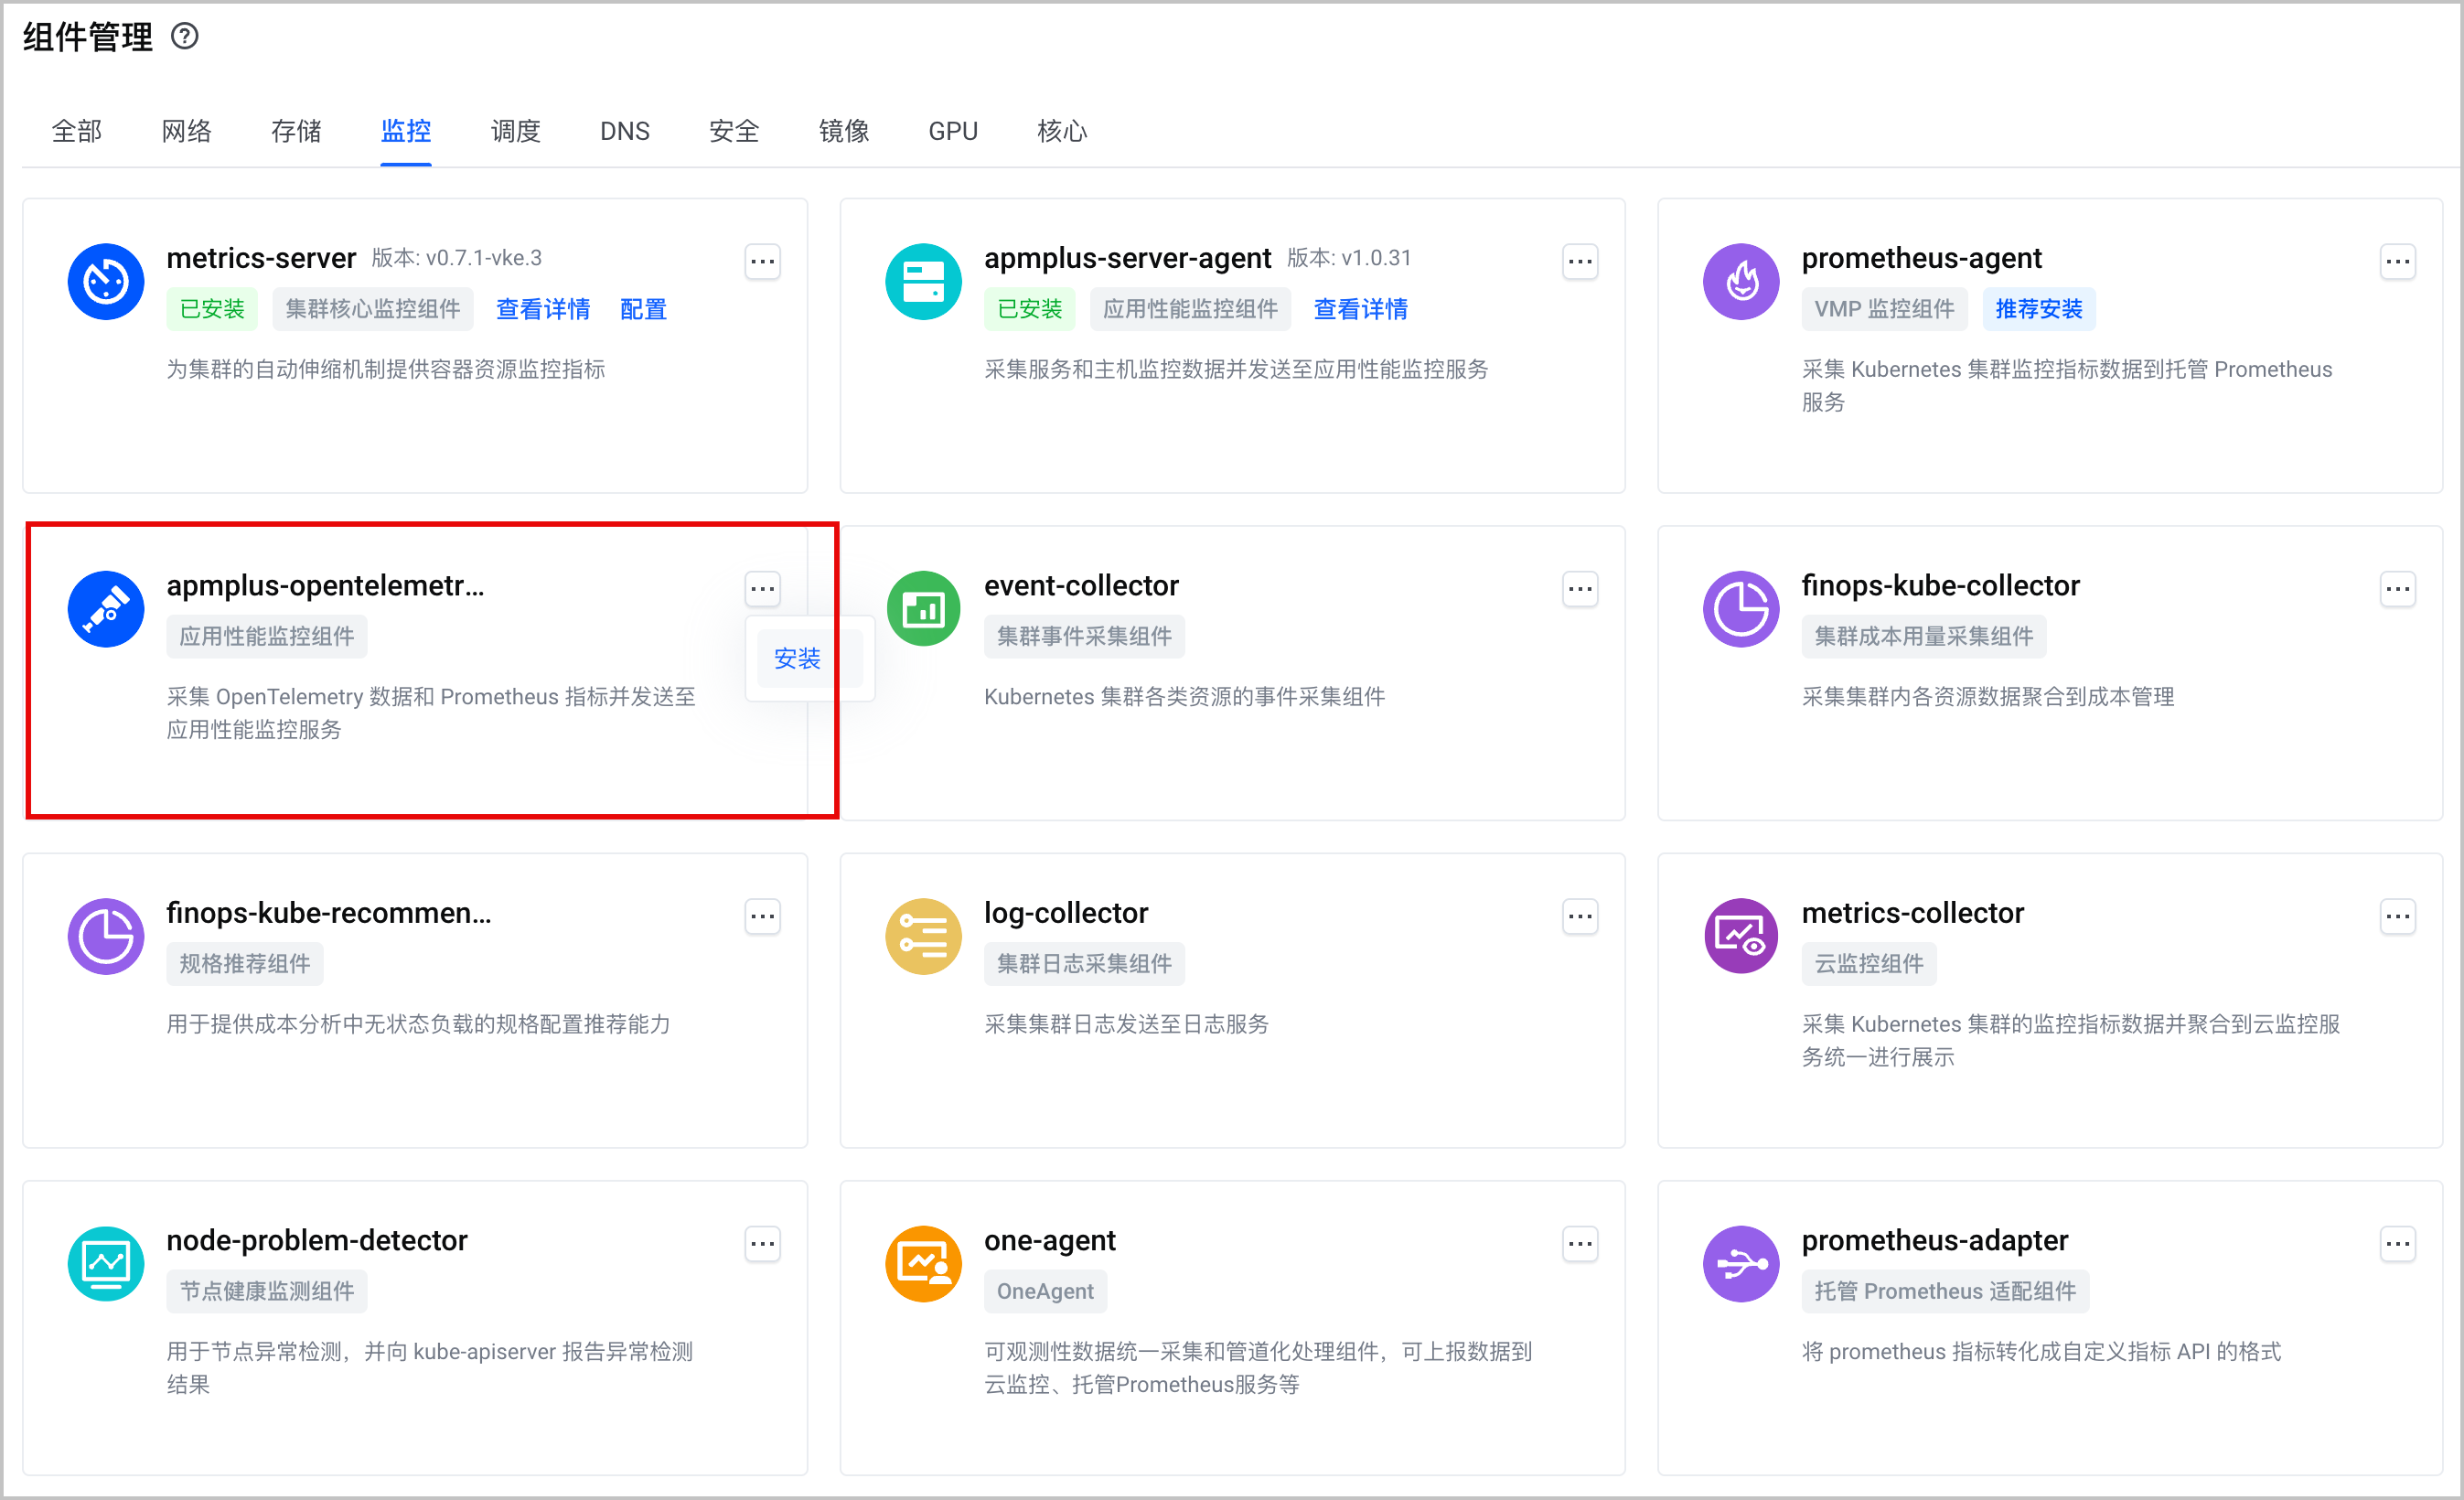Click the metrics-server component icon
Image resolution: width=2464 pixels, height=1500 pixels.
pyautogui.click(x=106, y=282)
